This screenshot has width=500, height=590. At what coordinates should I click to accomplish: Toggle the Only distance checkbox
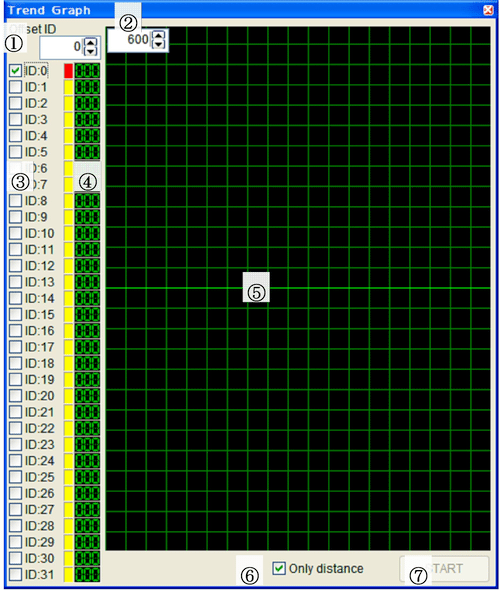coord(279,568)
